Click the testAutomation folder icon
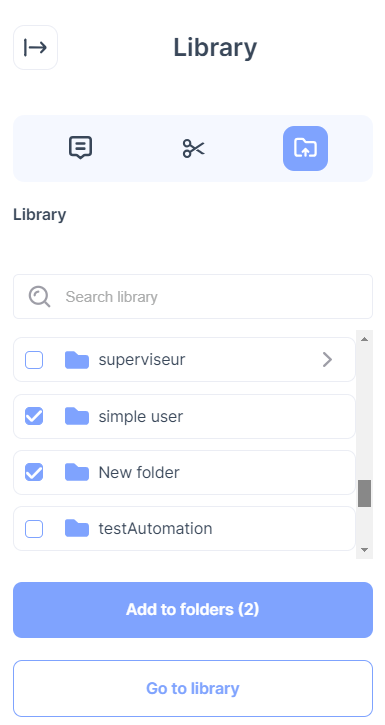 [77, 528]
